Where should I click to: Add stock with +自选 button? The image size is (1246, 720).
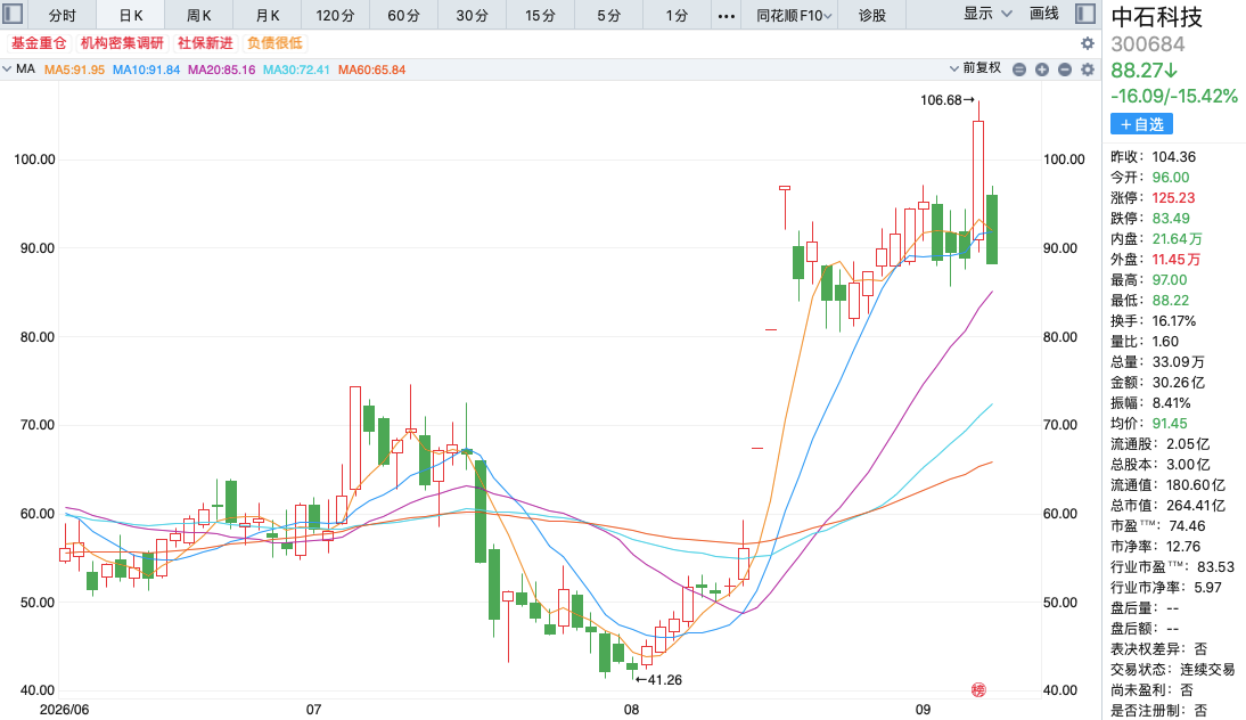tap(1141, 124)
